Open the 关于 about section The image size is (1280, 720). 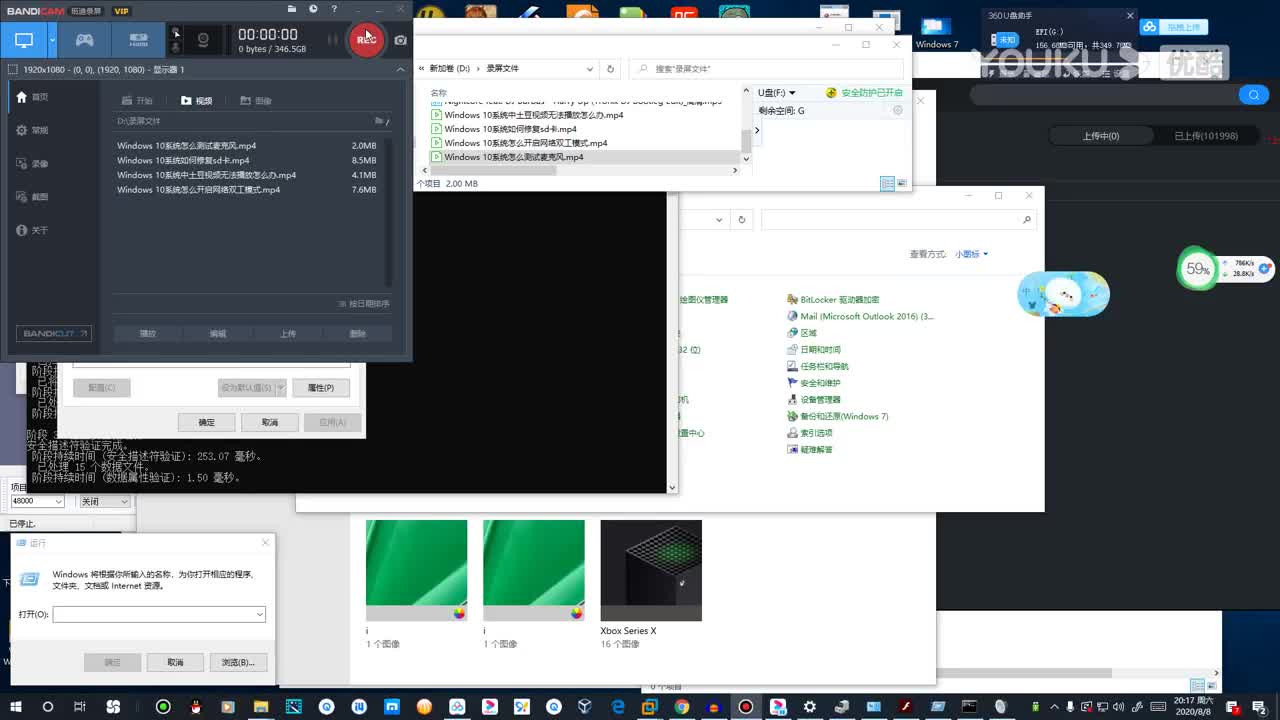(32, 230)
